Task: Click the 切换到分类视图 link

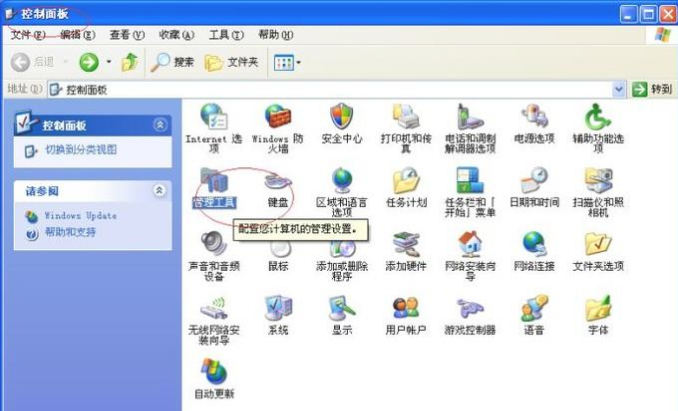Action: coord(80,150)
